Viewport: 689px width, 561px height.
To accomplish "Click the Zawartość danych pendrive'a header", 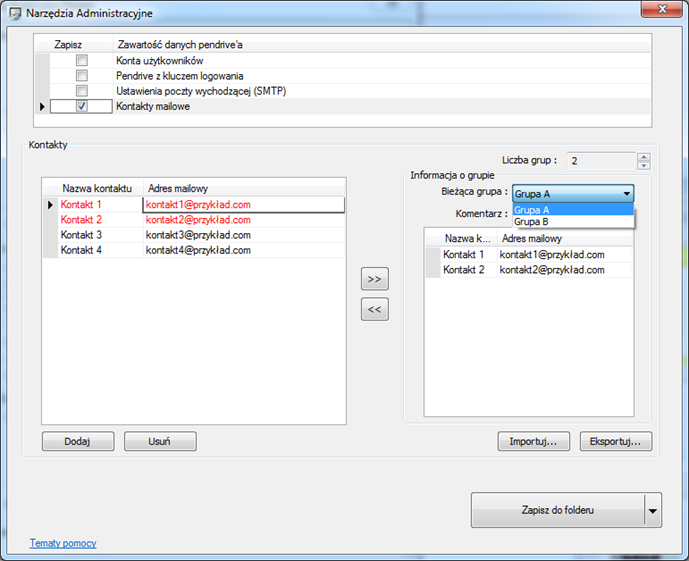I will pyautogui.click(x=180, y=44).
